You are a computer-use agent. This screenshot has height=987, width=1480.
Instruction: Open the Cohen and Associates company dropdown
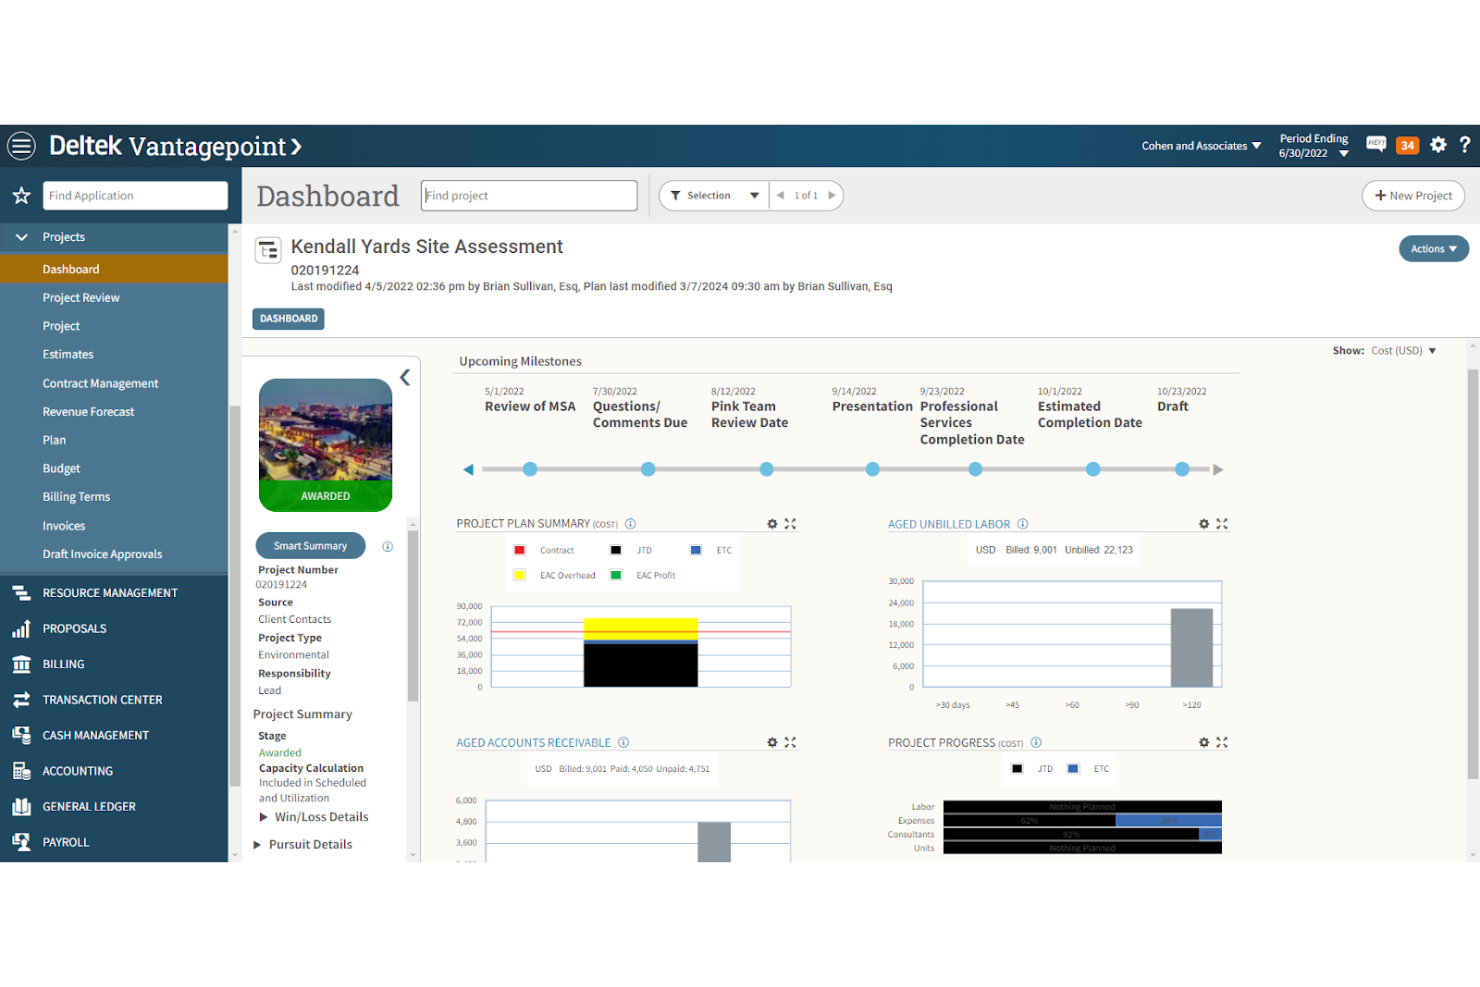click(1200, 145)
